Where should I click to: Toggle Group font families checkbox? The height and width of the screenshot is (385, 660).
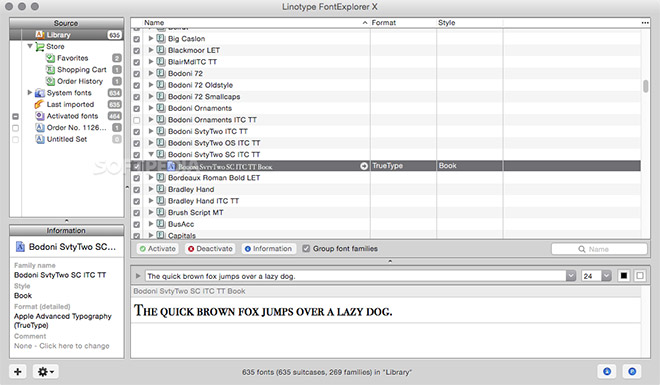click(x=306, y=249)
